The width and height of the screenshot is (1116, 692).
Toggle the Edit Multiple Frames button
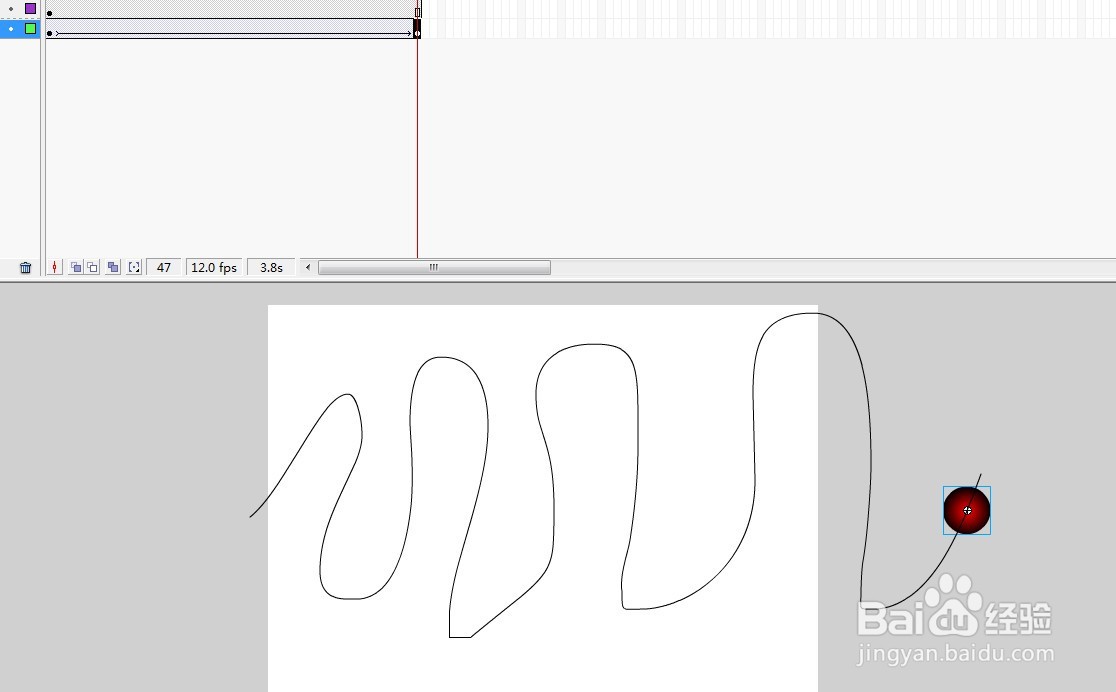pos(113,268)
